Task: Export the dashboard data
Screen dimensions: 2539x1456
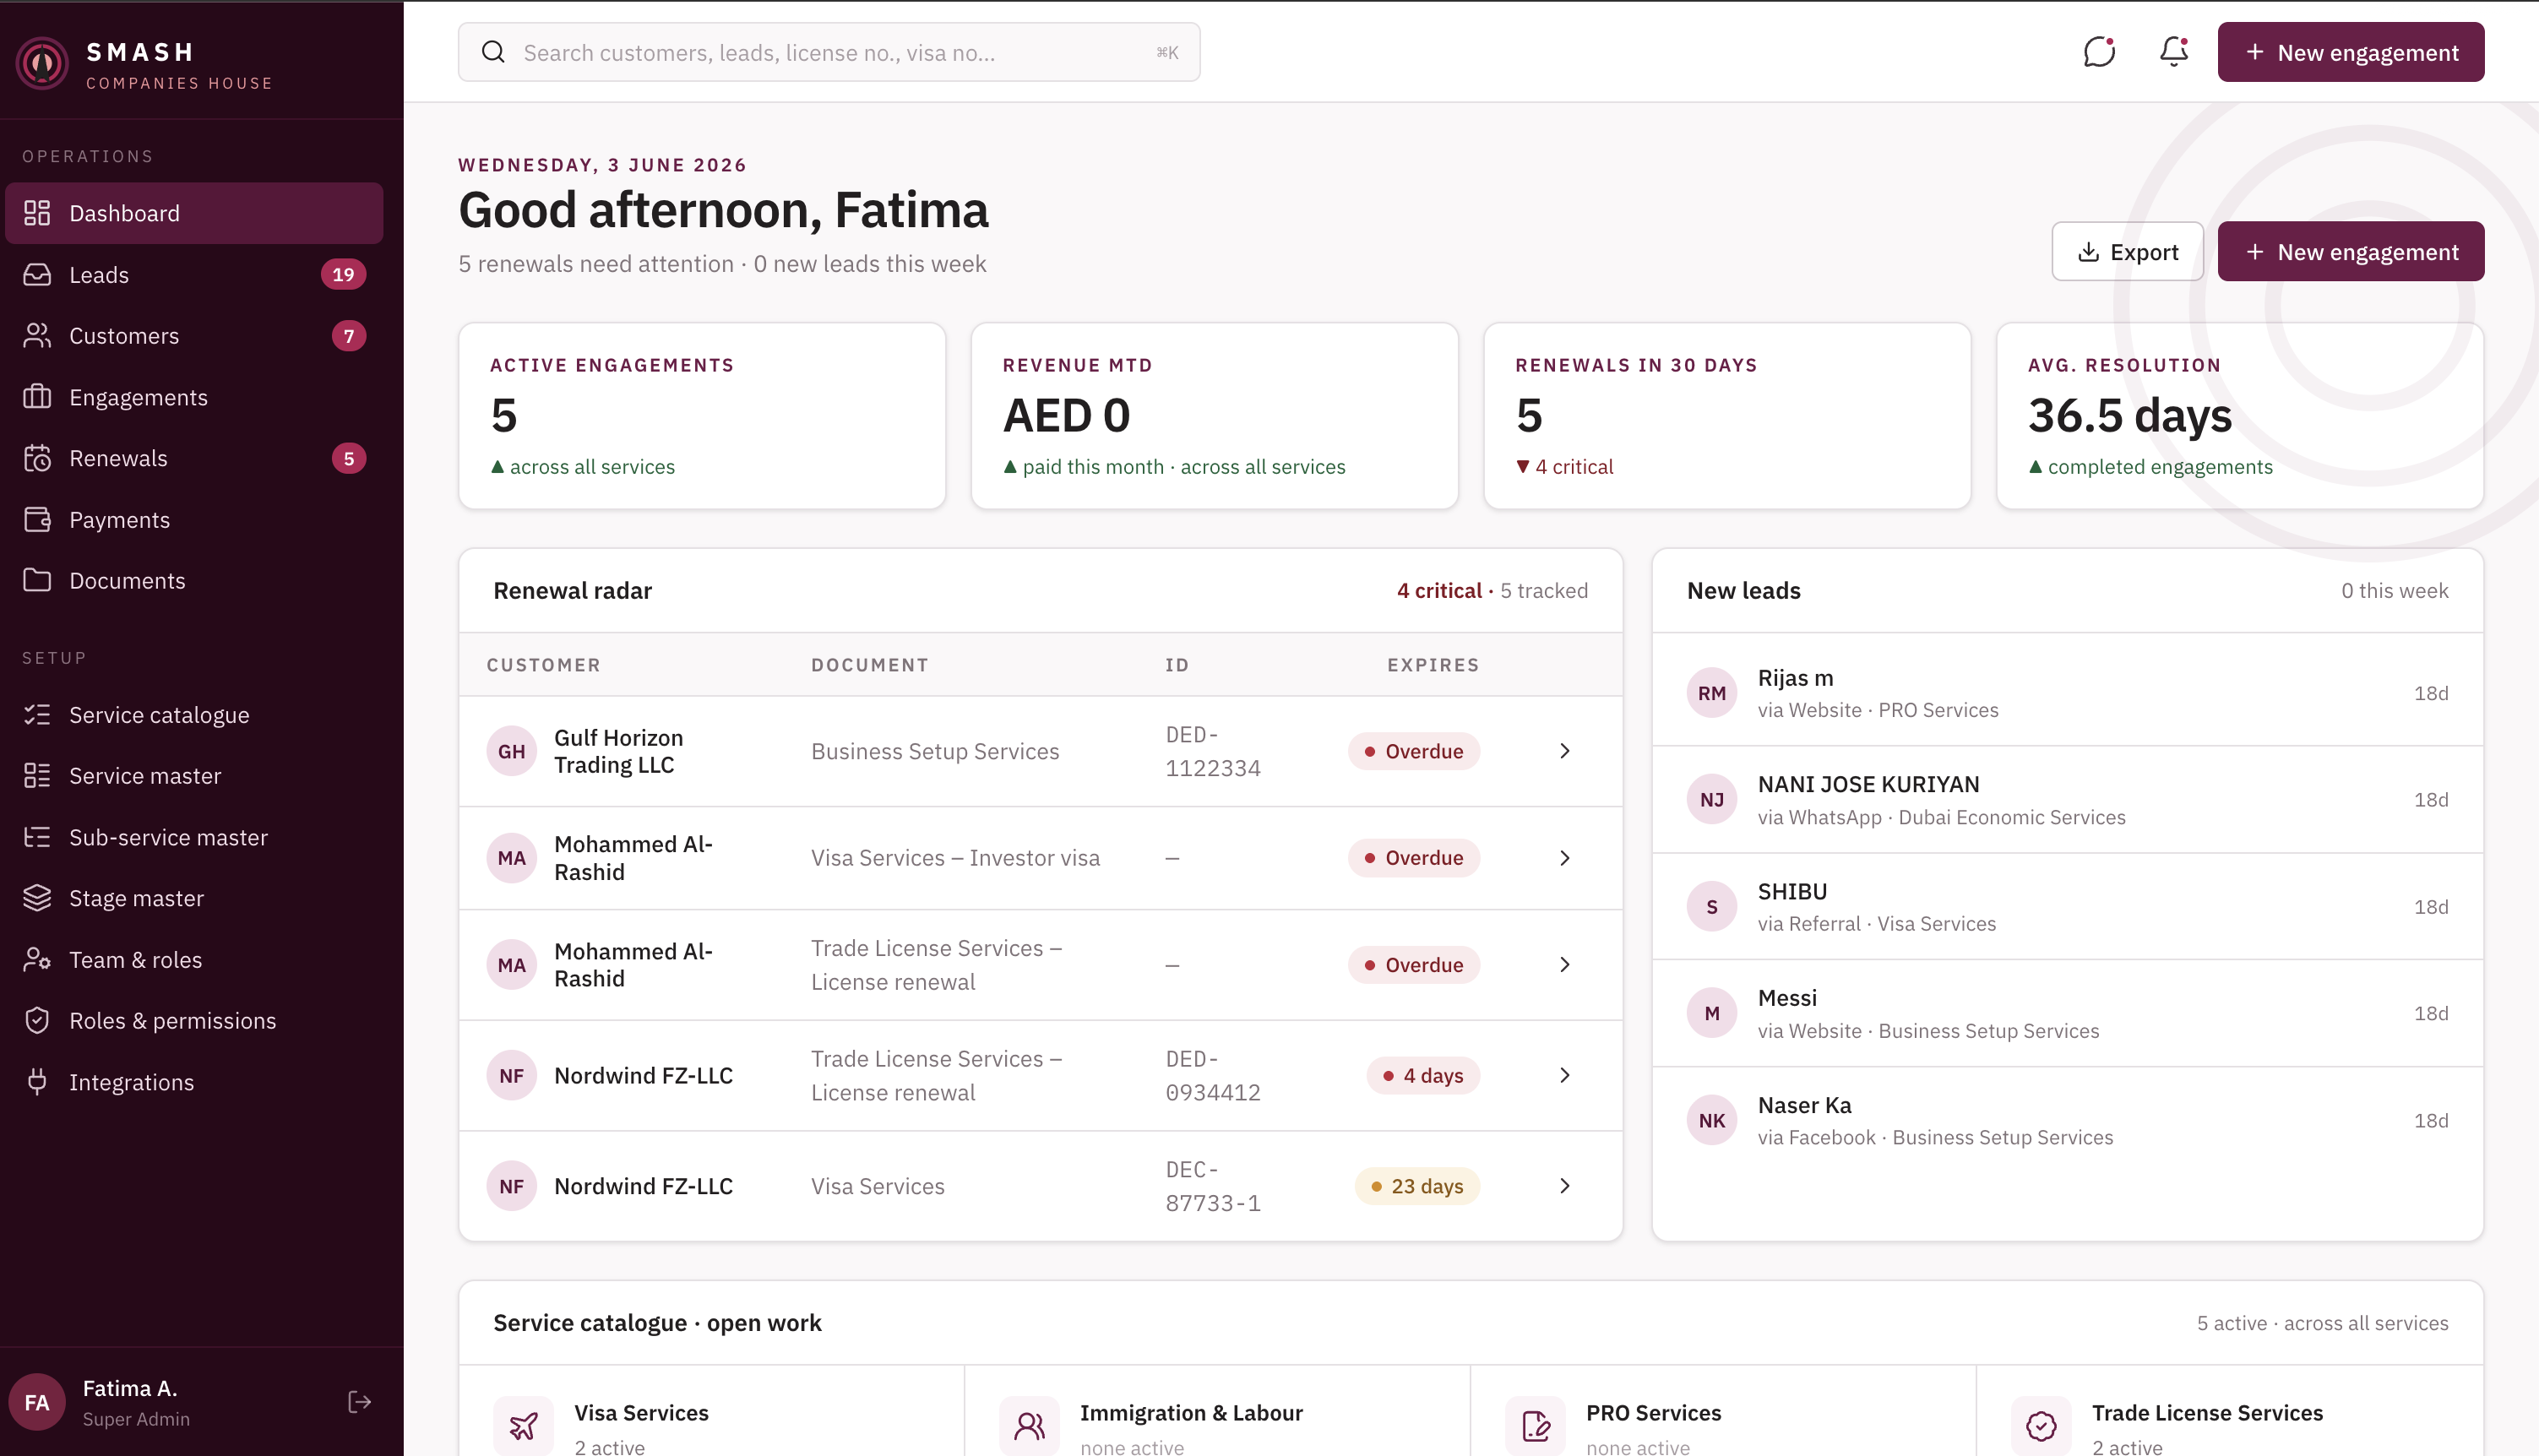Action: coord(2127,251)
